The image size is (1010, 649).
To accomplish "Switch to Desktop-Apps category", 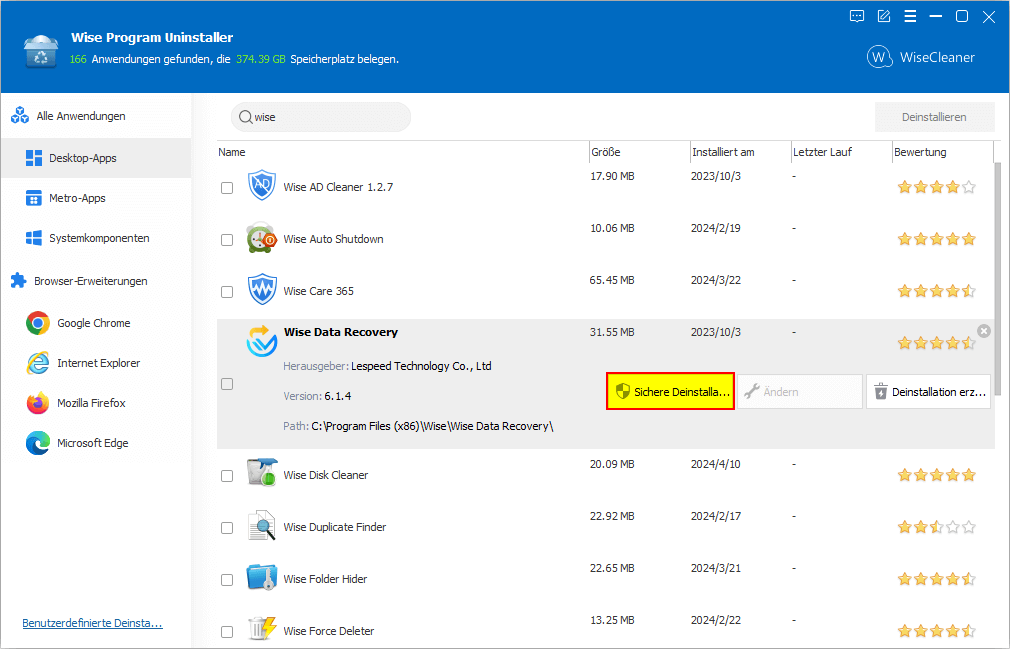I will click(96, 158).
